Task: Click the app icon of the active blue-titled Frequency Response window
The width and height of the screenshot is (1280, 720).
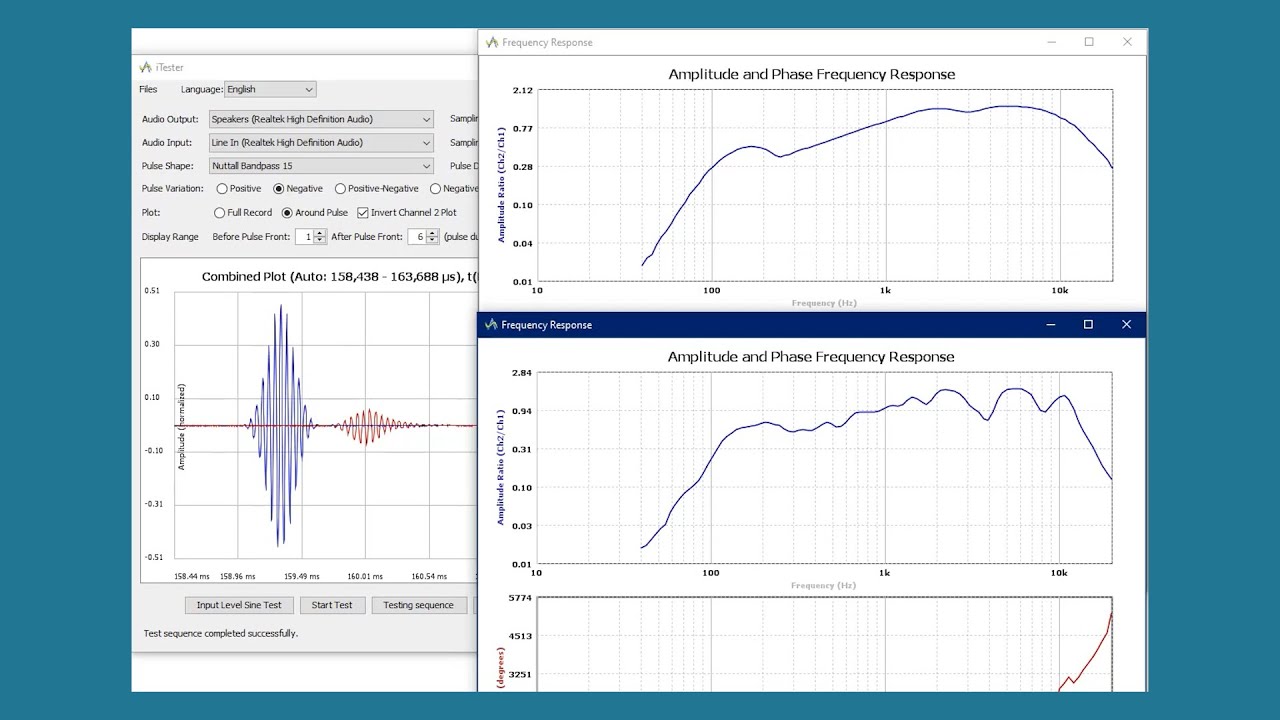Action: (491, 324)
